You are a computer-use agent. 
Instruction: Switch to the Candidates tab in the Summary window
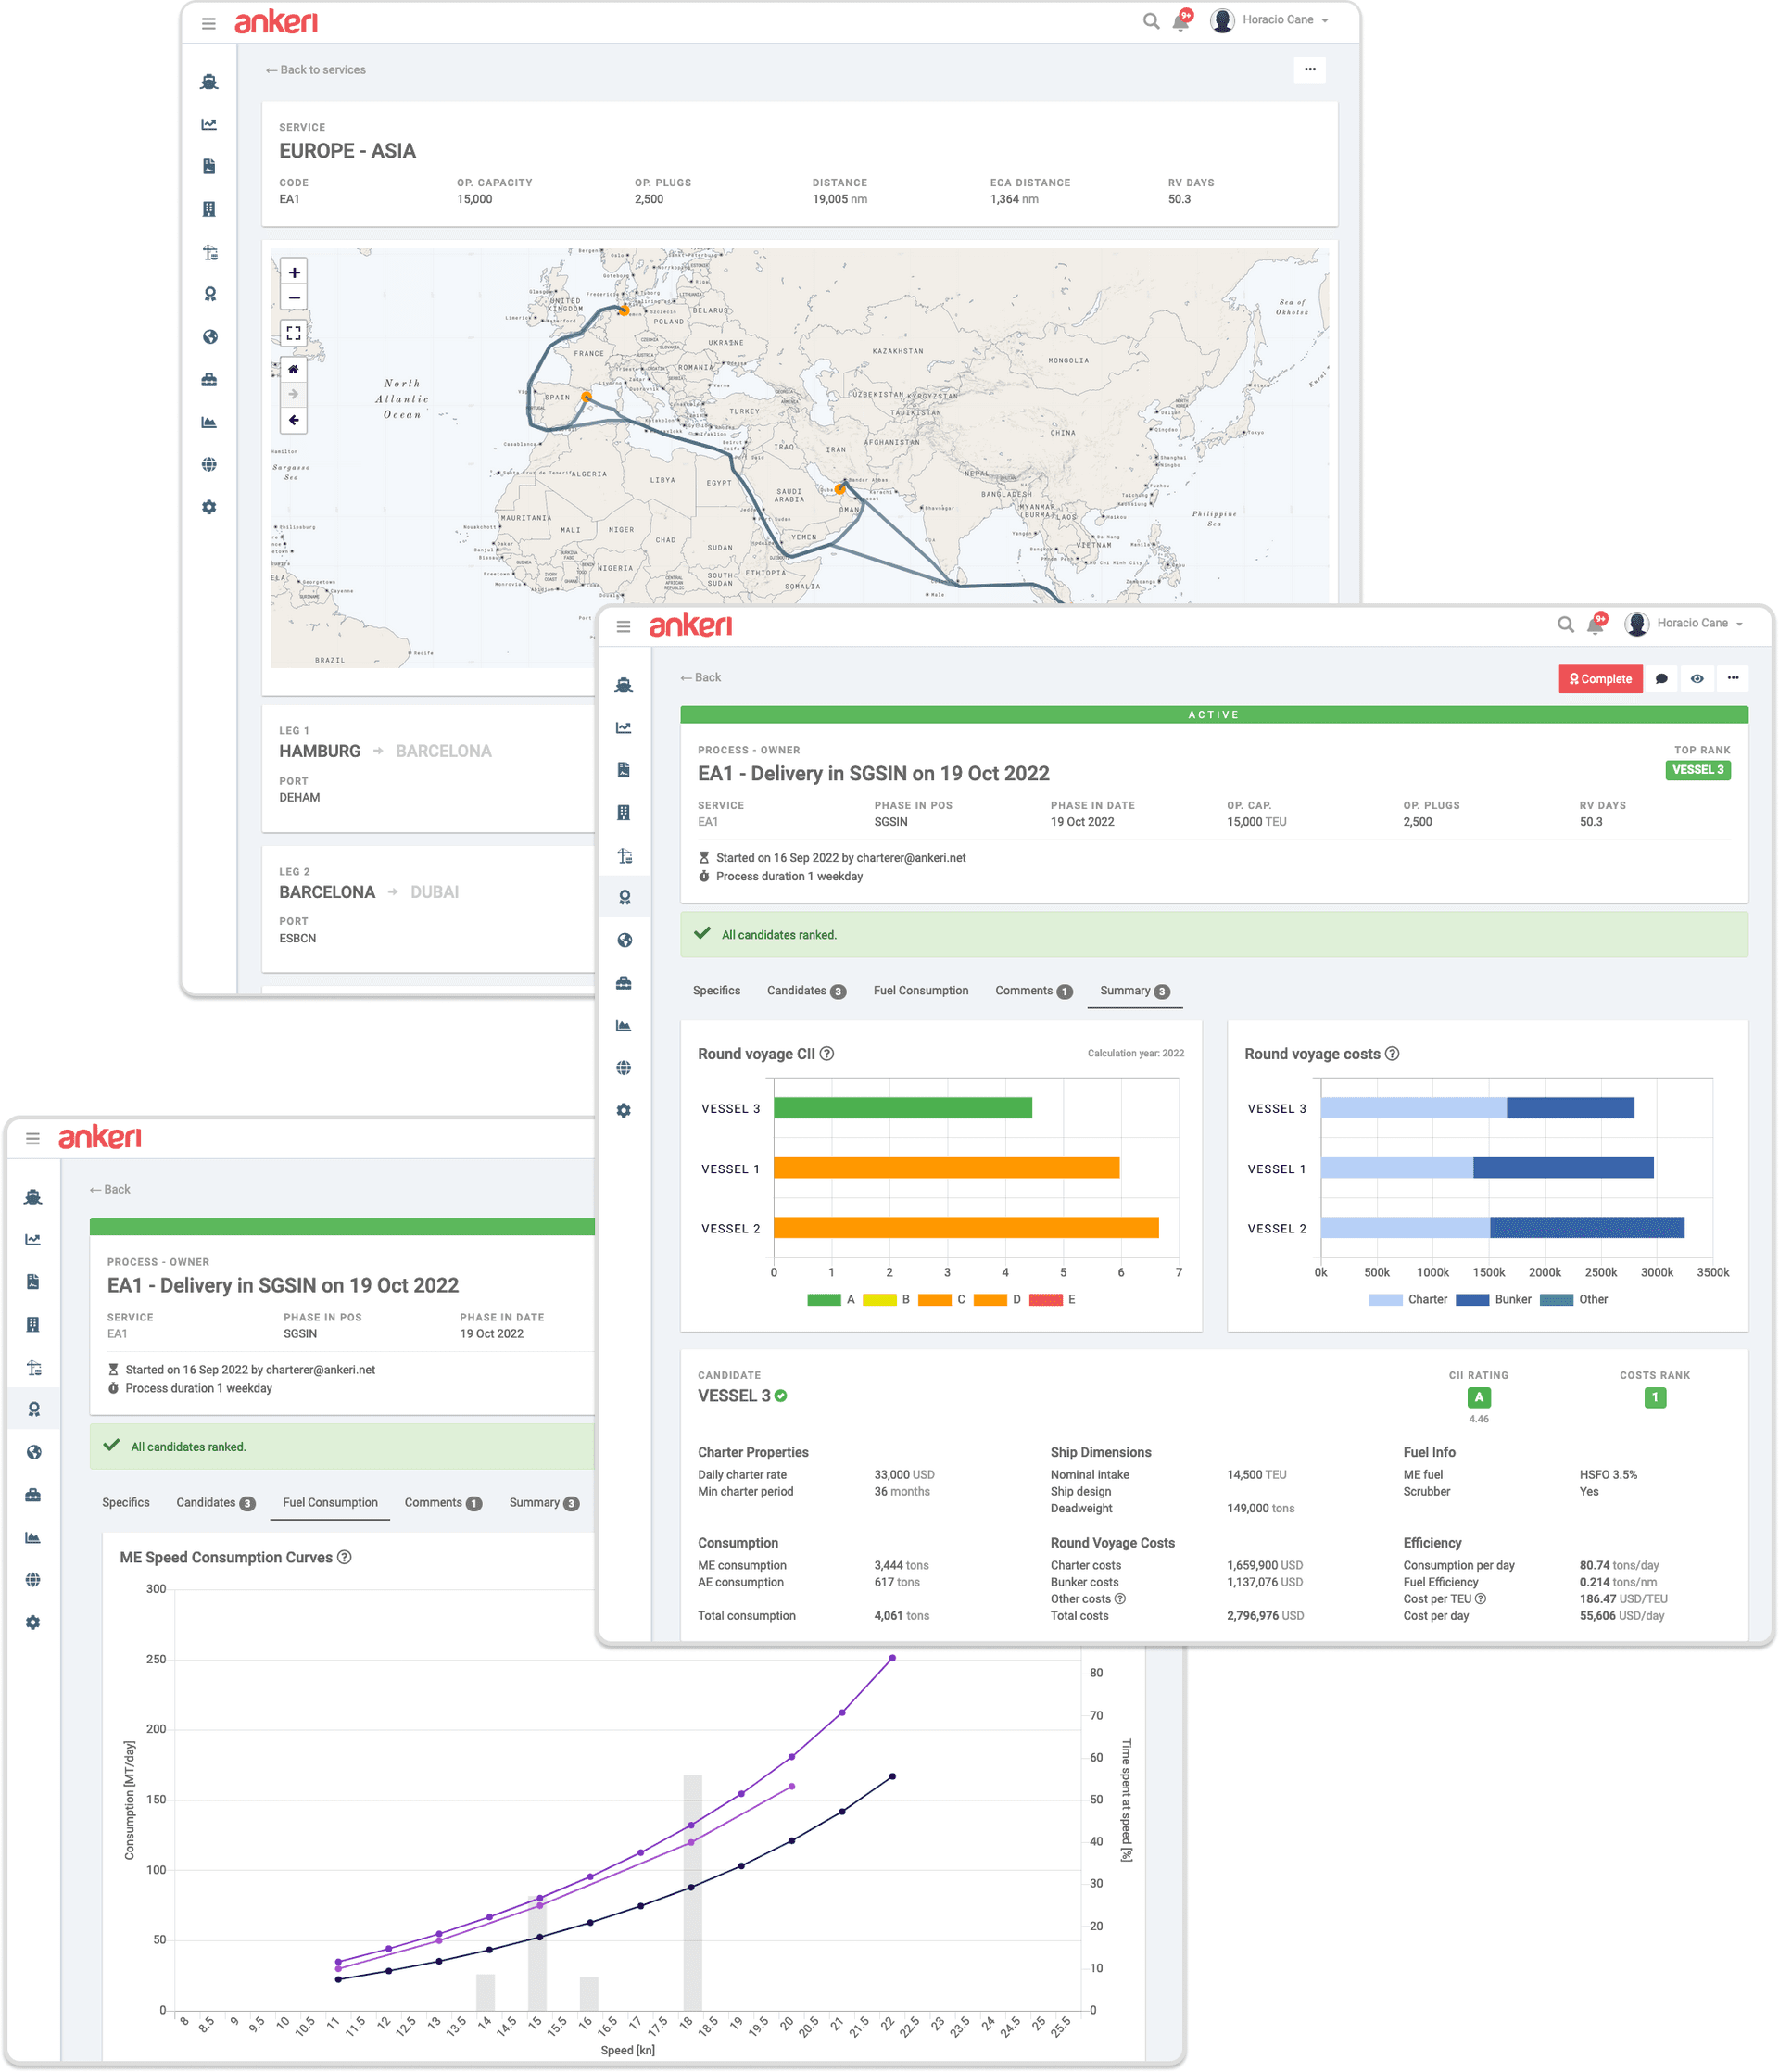(806, 991)
